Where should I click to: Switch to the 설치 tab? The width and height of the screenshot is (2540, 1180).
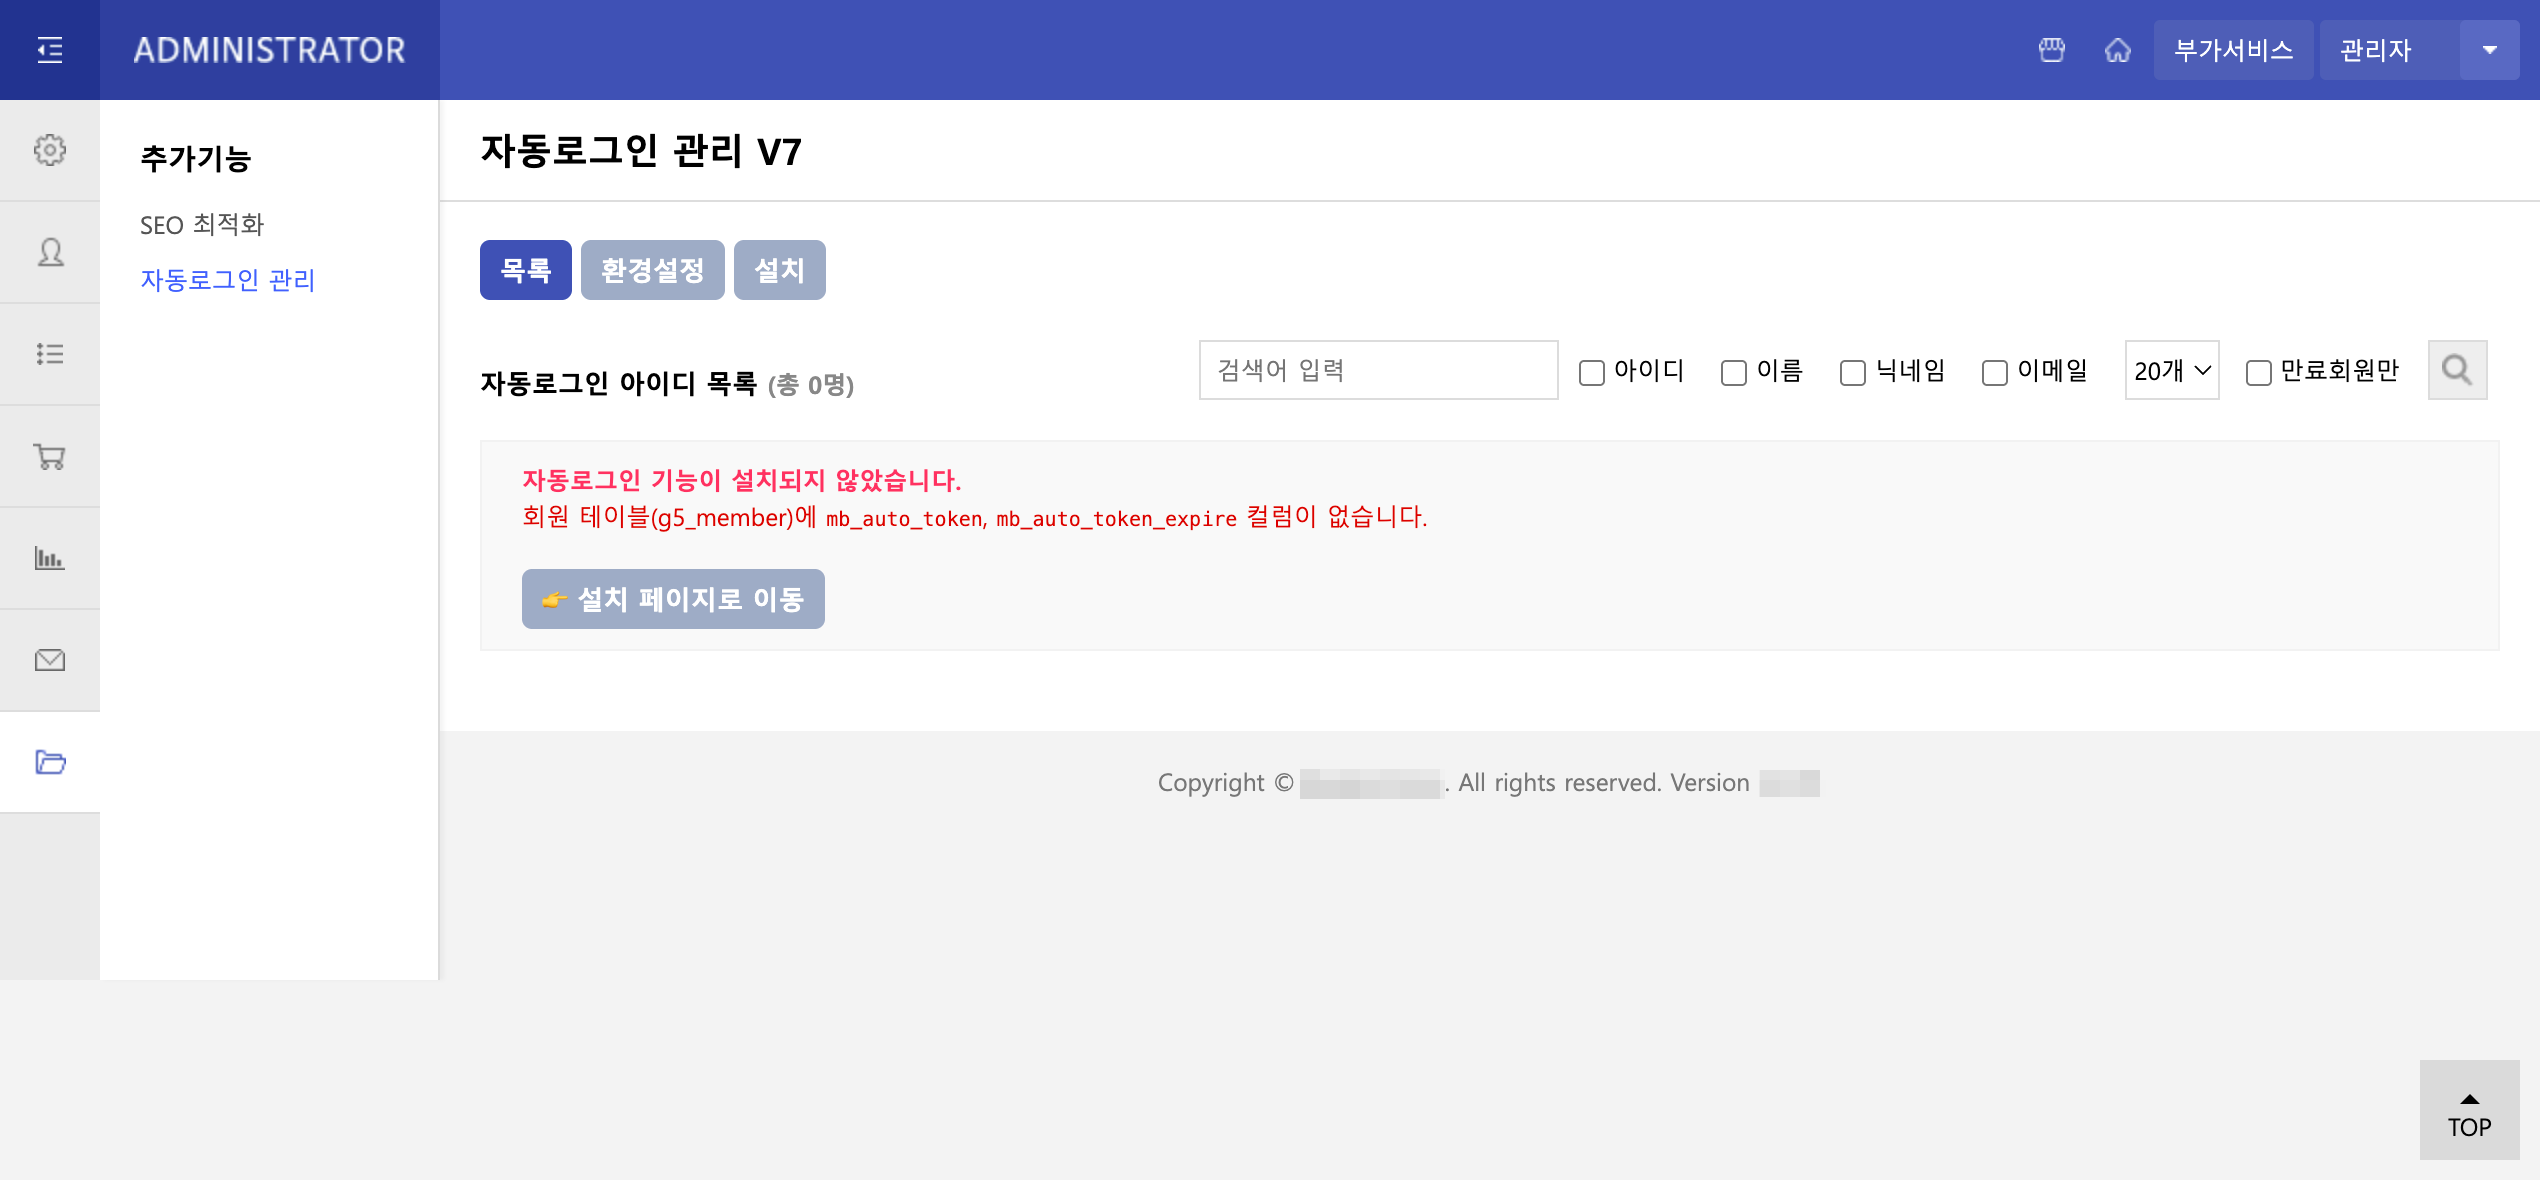pyautogui.click(x=779, y=270)
